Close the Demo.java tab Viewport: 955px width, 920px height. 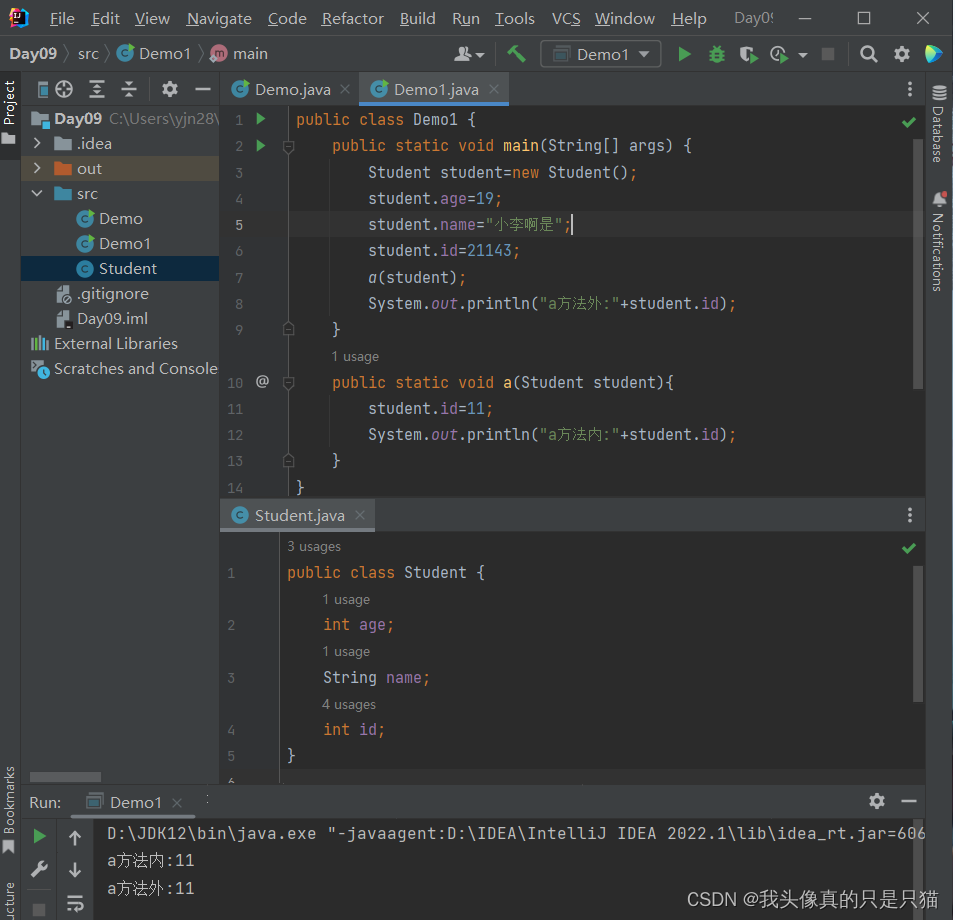345,90
